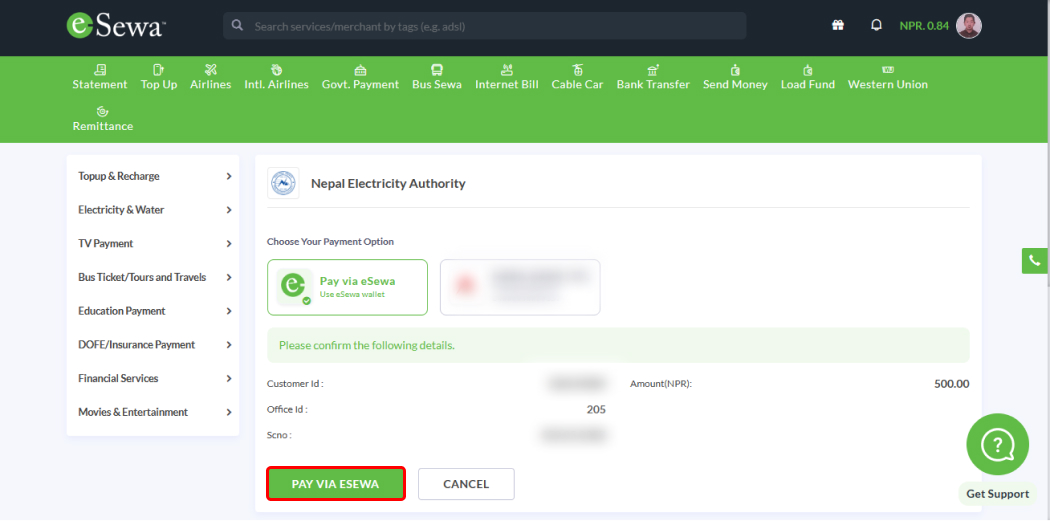Open Remittance menu item

[x=102, y=119]
